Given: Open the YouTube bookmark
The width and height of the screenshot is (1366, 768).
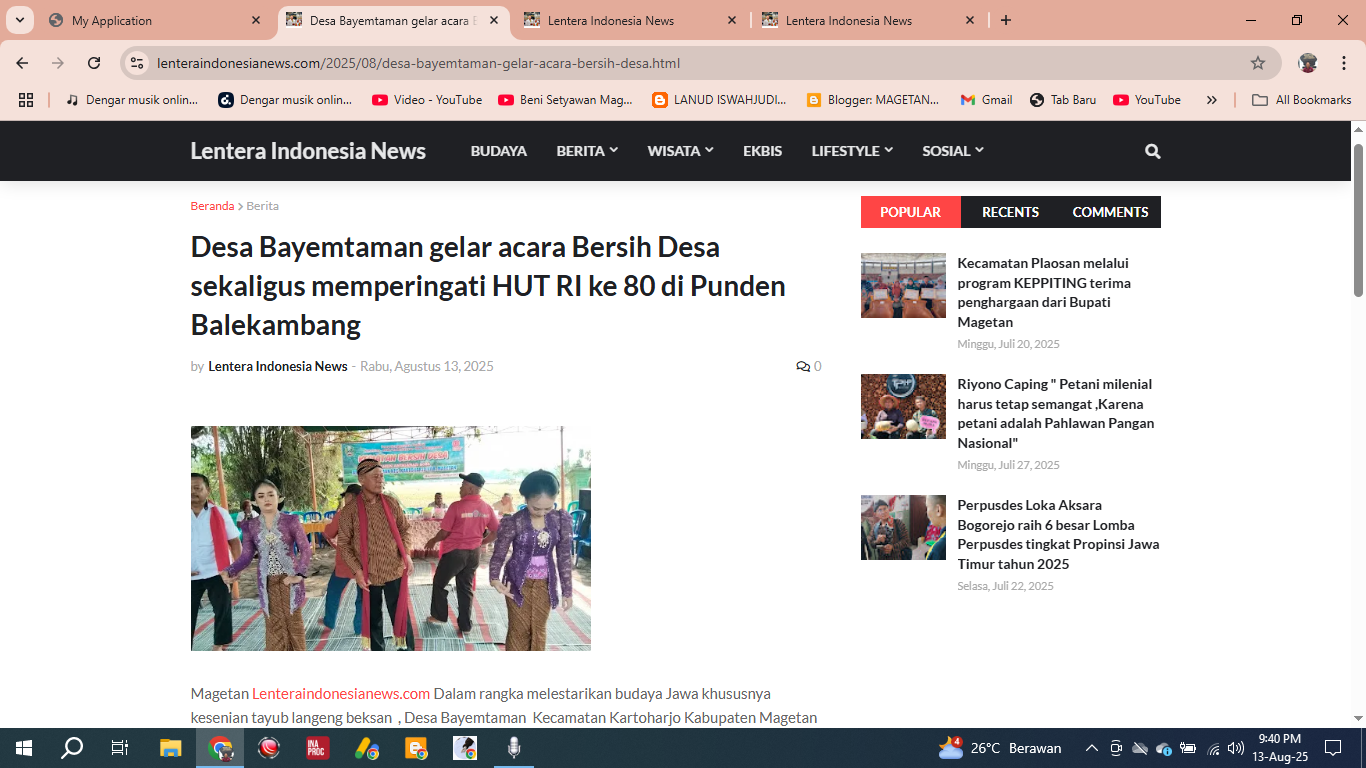Looking at the screenshot, I should click(x=1147, y=100).
